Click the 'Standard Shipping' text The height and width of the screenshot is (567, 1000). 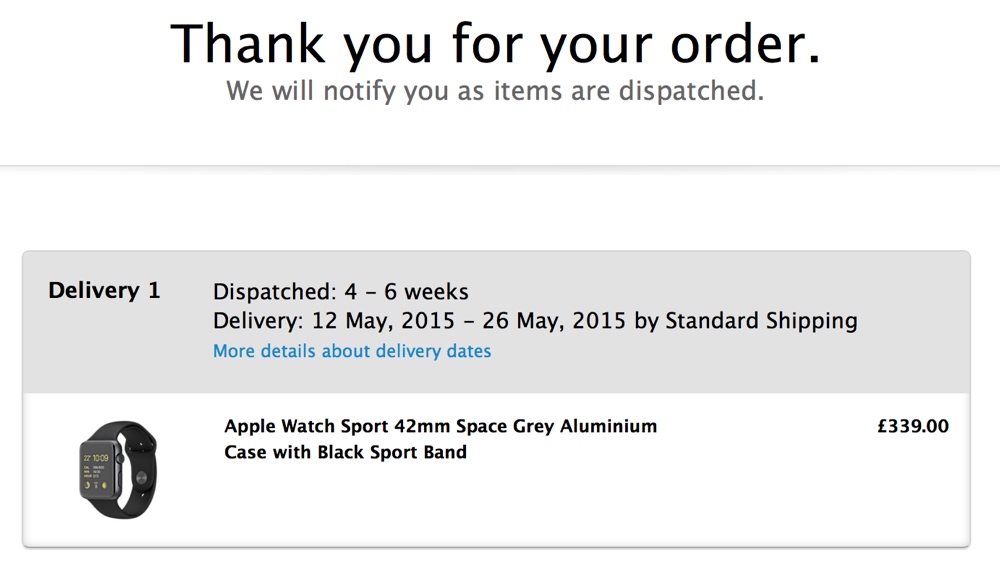click(761, 321)
